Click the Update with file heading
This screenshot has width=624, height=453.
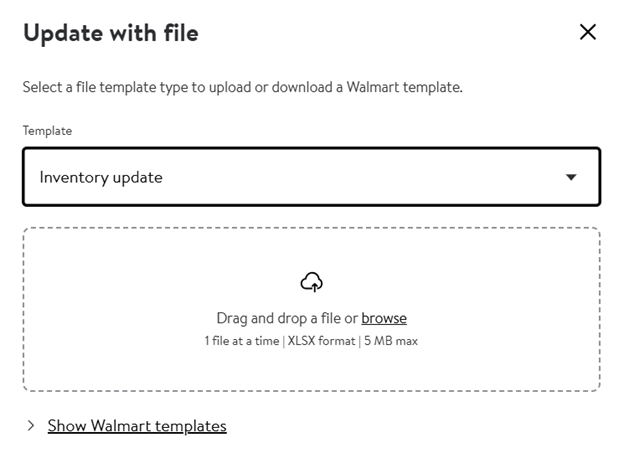tap(111, 33)
